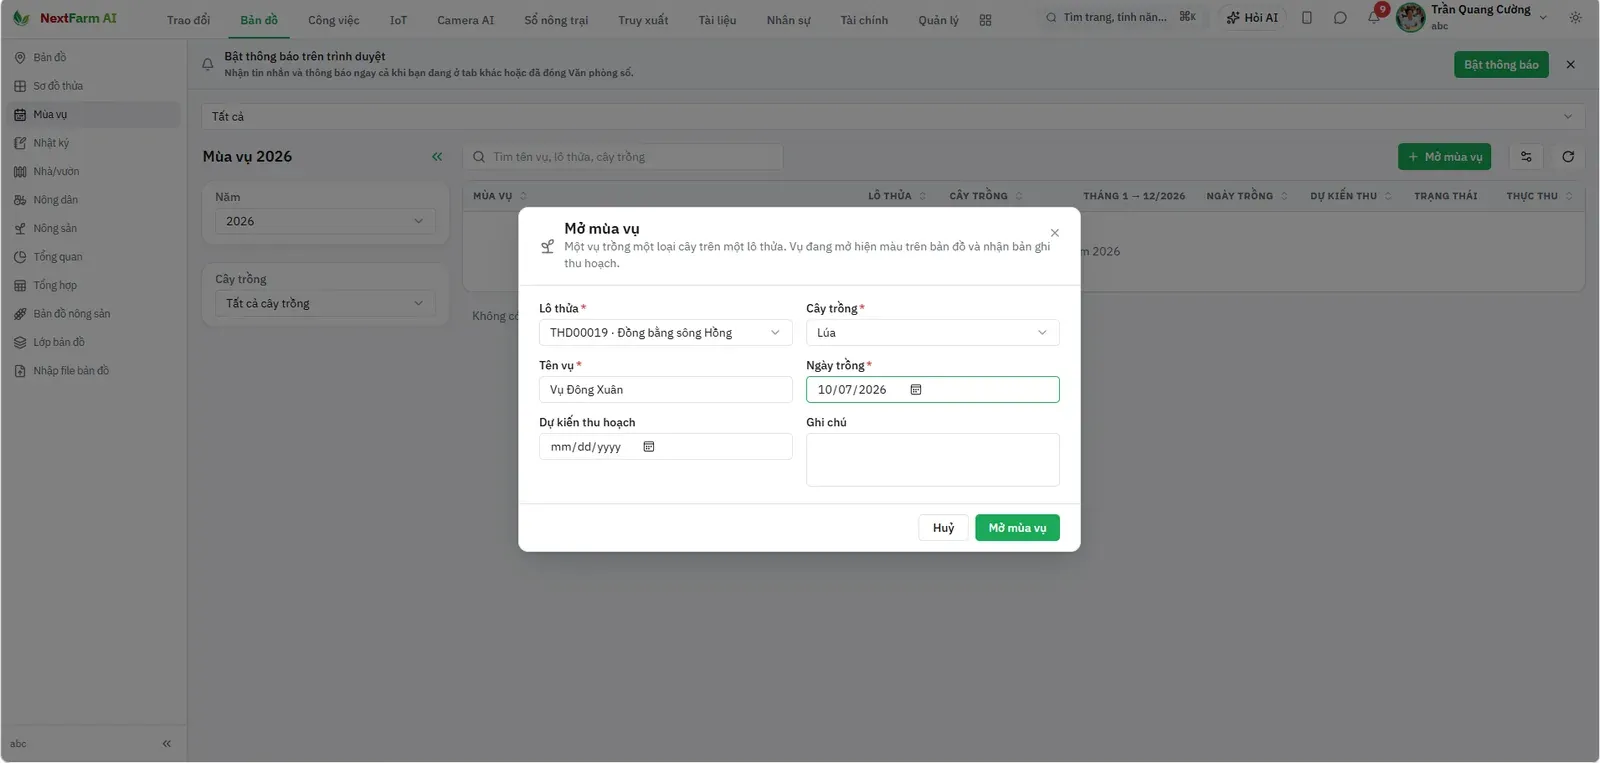Viewport: 1600px width, 763px height.
Task: Open the Tất cả cây trồng filter dropdown
Action: point(325,303)
